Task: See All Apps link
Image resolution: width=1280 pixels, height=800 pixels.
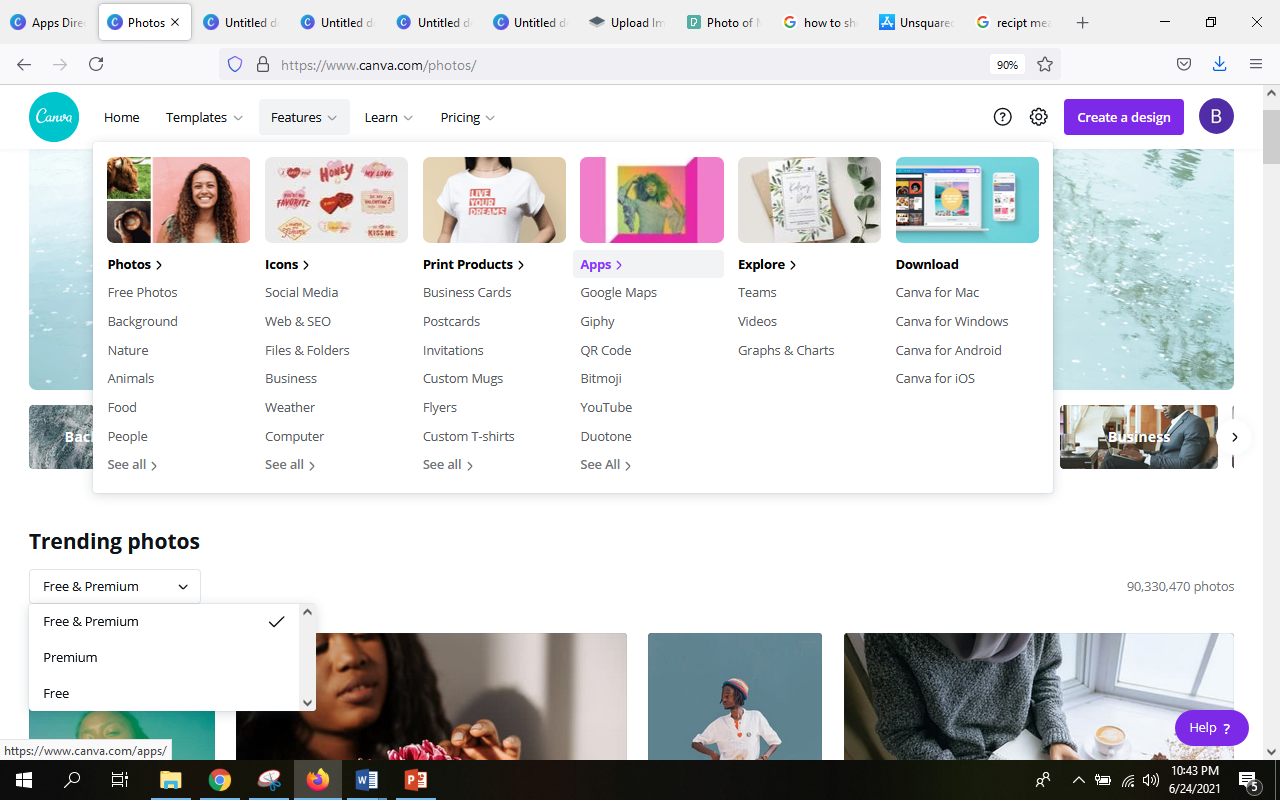Action: point(605,465)
